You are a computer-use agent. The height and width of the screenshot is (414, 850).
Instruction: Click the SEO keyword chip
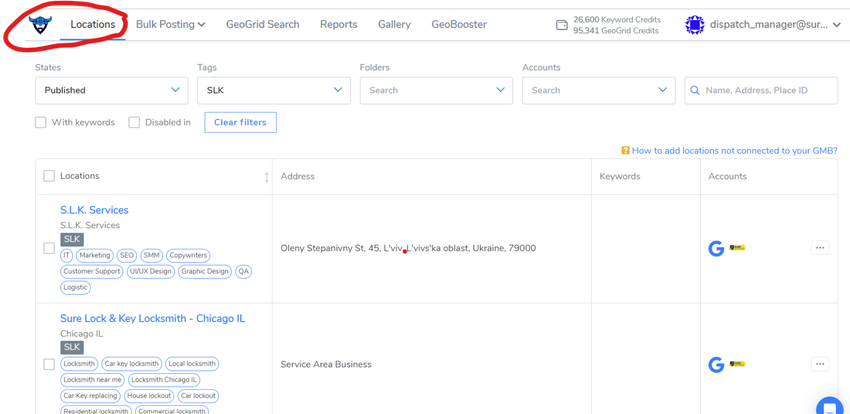[x=127, y=255]
